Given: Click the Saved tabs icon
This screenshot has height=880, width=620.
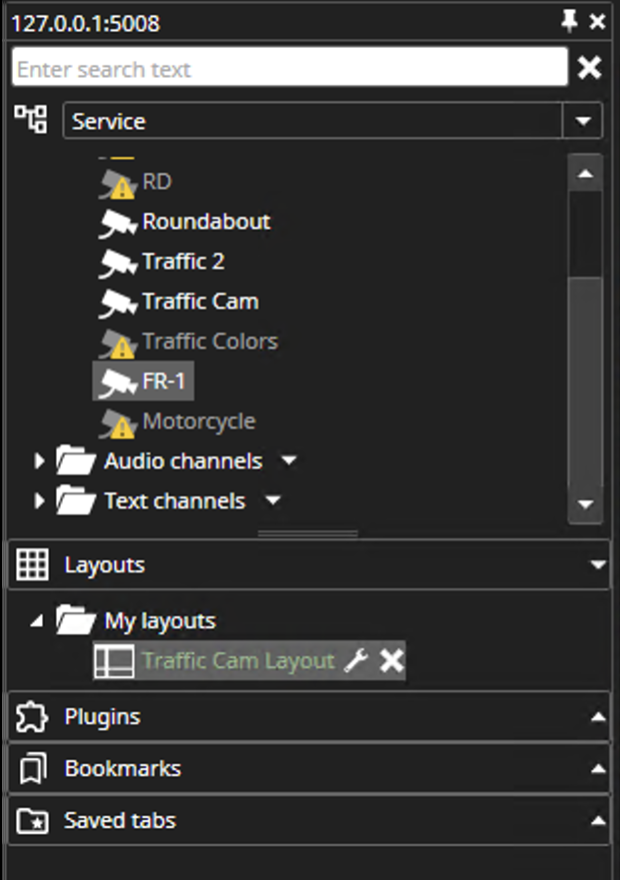Looking at the screenshot, I should [33, 820].
